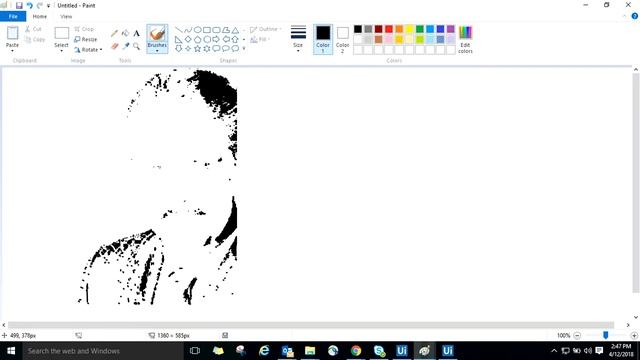Choose the Up arrow shape
The width and height of the screenshot is (640, 360).
(x=235, y=39)
